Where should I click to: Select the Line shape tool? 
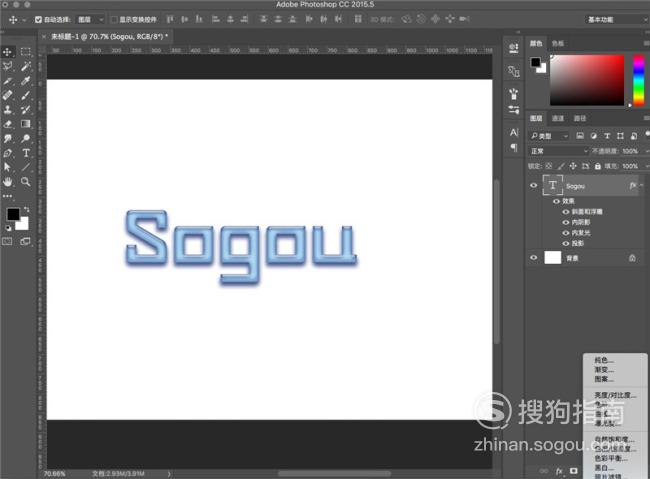26,167
